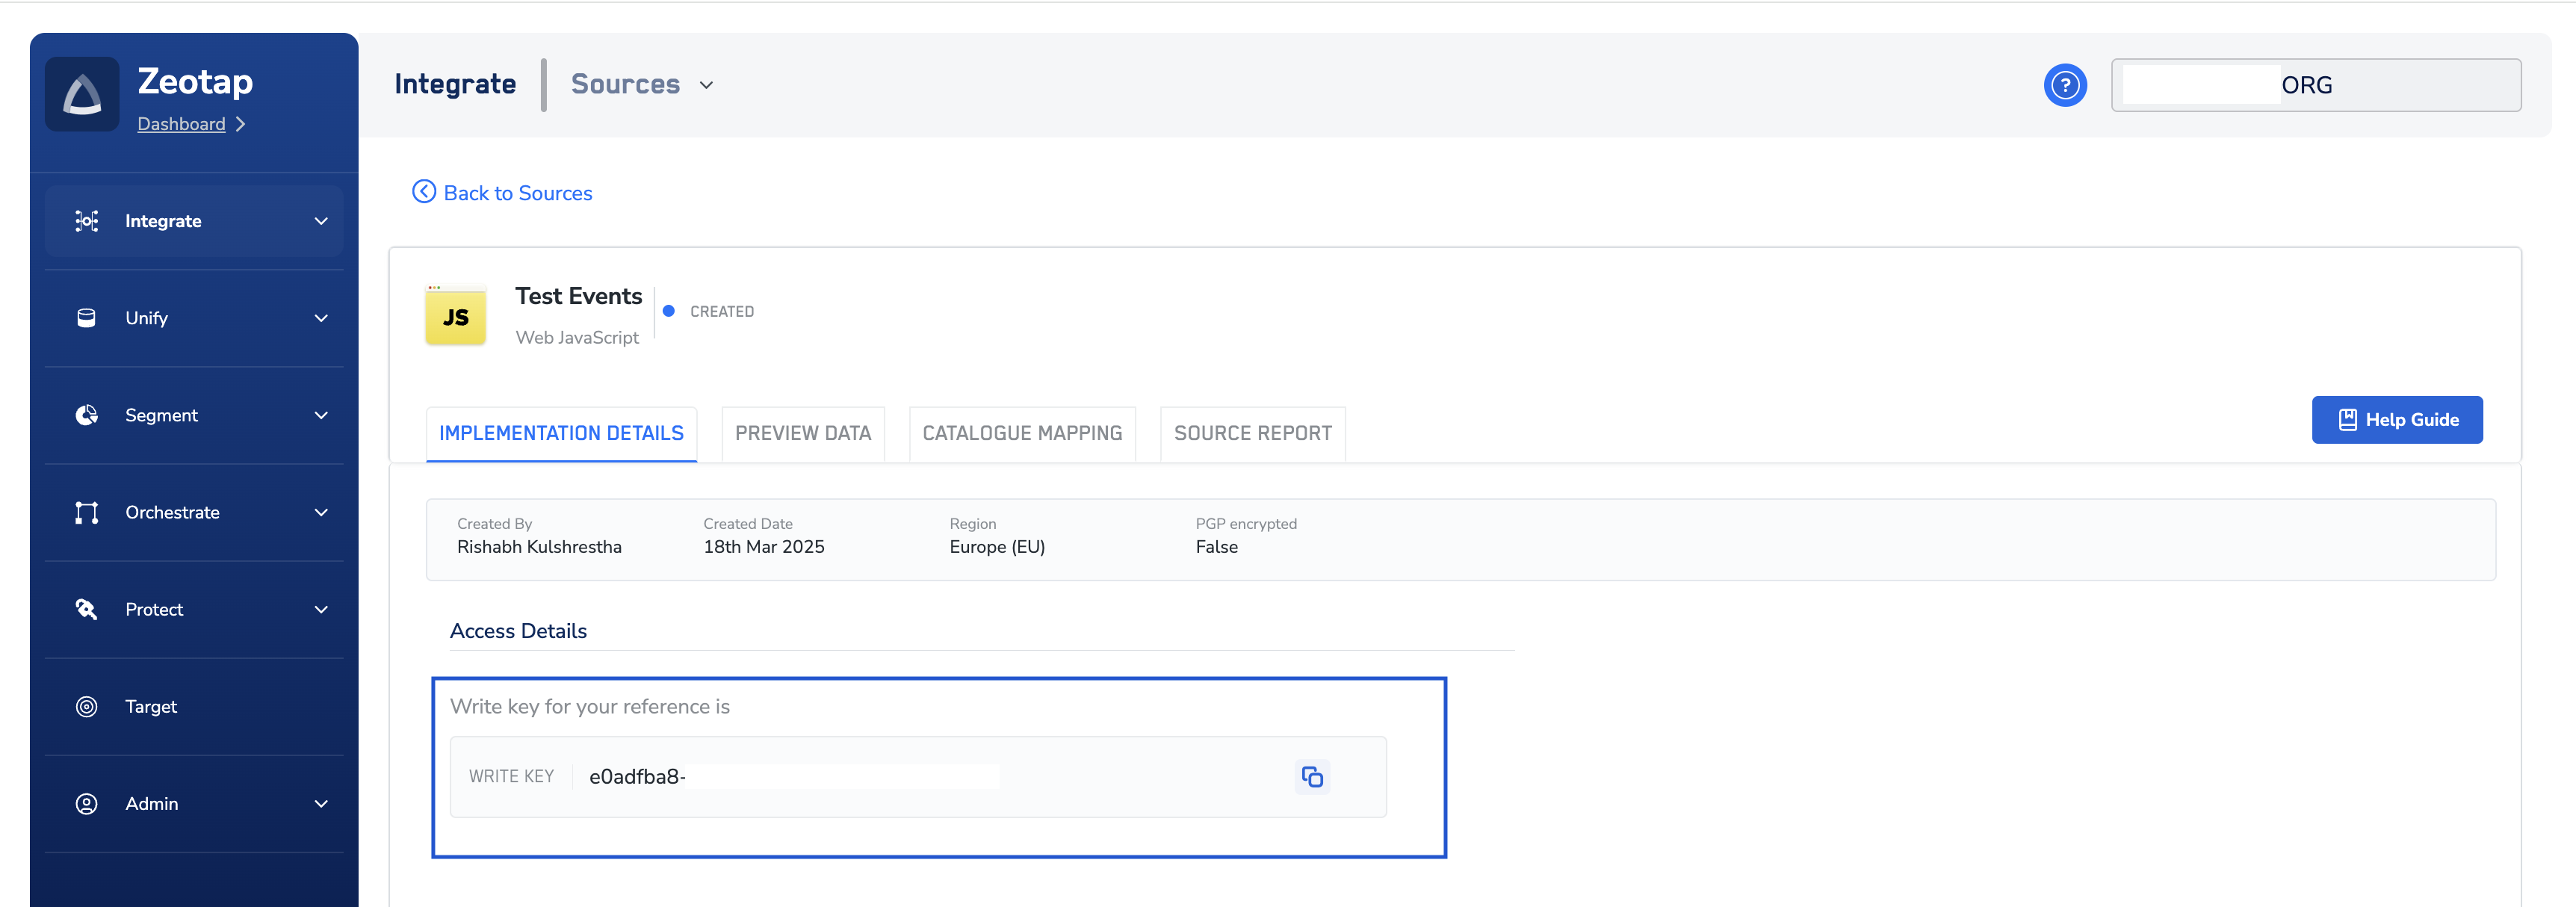Click the Unify database icon
The image size is (2576, 907).
click(x=87, y=318)
